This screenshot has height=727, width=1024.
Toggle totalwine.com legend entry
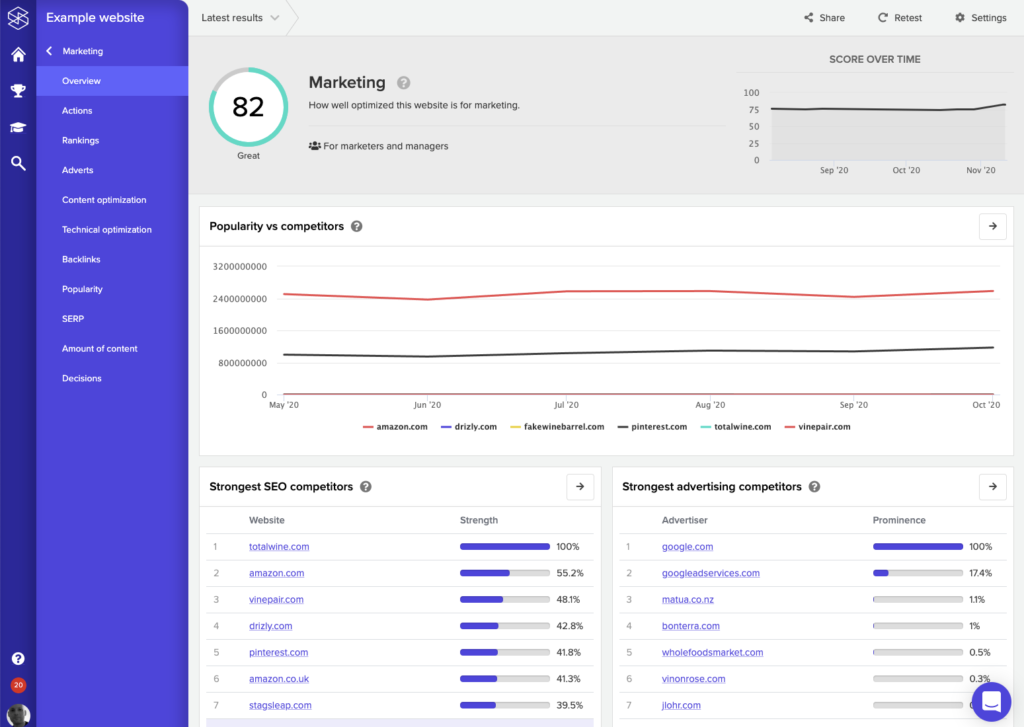coord(735,427)
